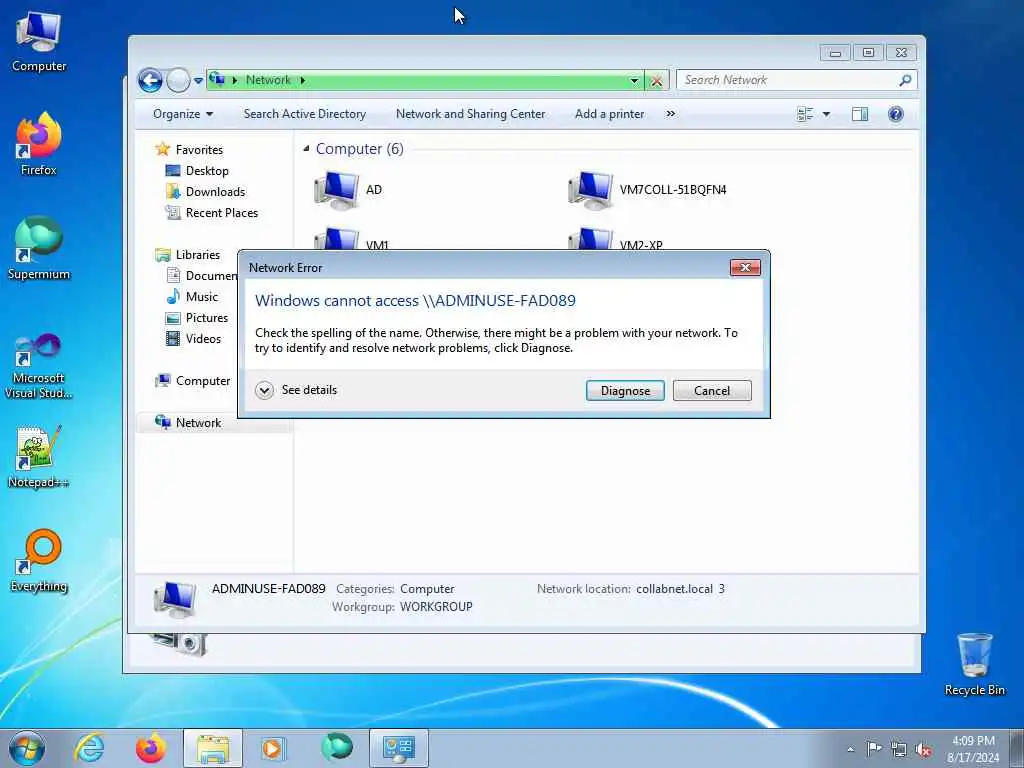Click Add a printer in toolbar
The image size is (1024, 768).
tap(609, 114)
